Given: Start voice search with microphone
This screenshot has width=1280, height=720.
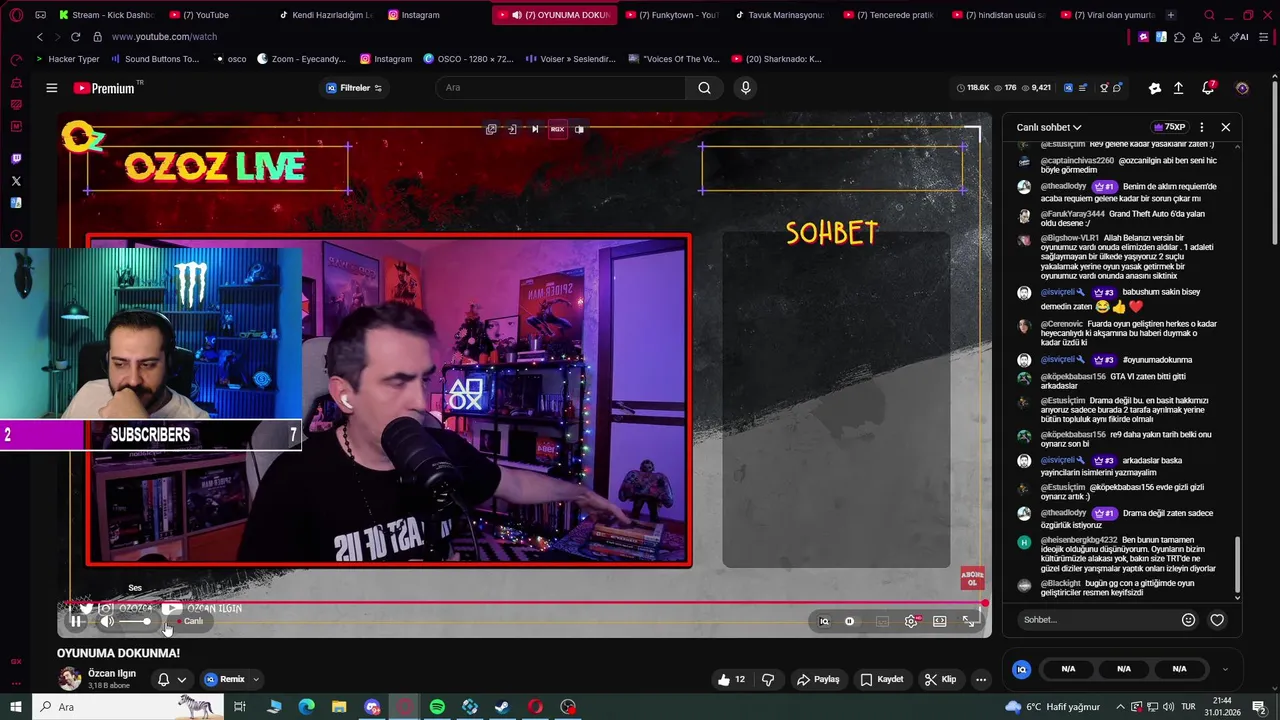Looking at the screenshot, I should (x=745, y=88).
